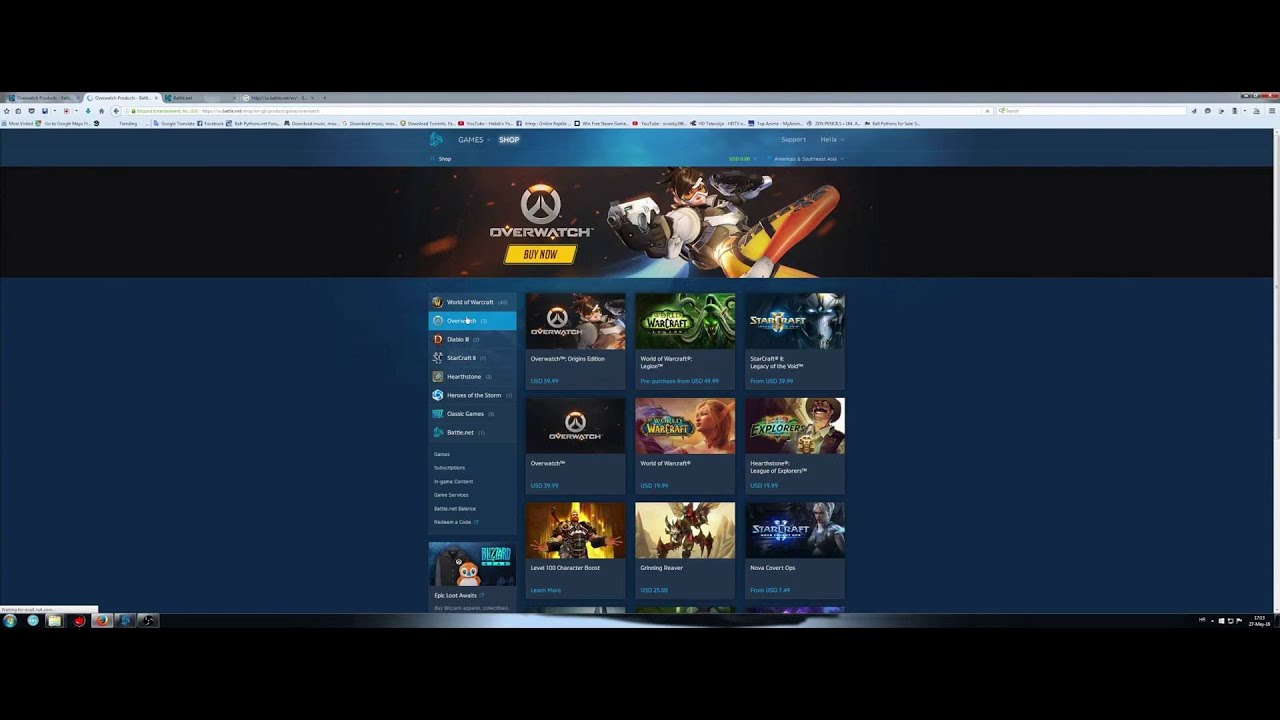
Task: Open Firefox from the taskbar
Action: 101,621
